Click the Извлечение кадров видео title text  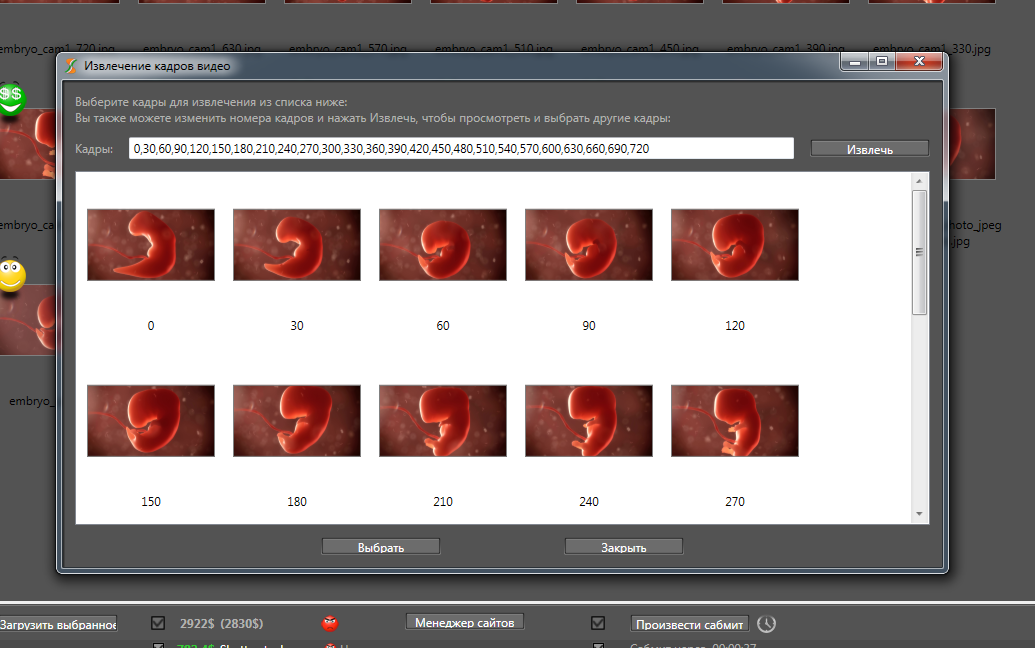[157, 66]
